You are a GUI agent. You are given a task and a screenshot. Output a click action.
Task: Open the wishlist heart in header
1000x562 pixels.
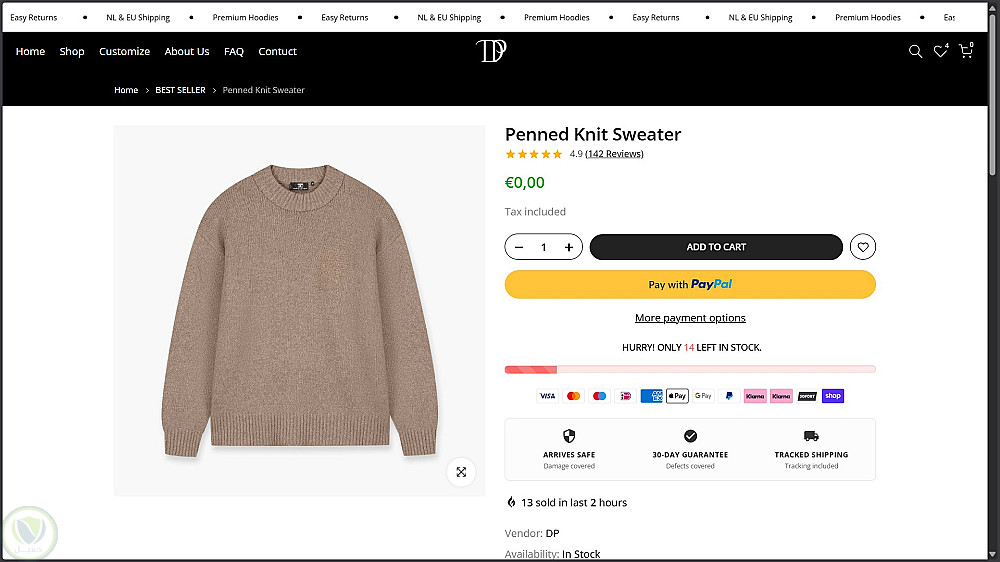point(940,52)
